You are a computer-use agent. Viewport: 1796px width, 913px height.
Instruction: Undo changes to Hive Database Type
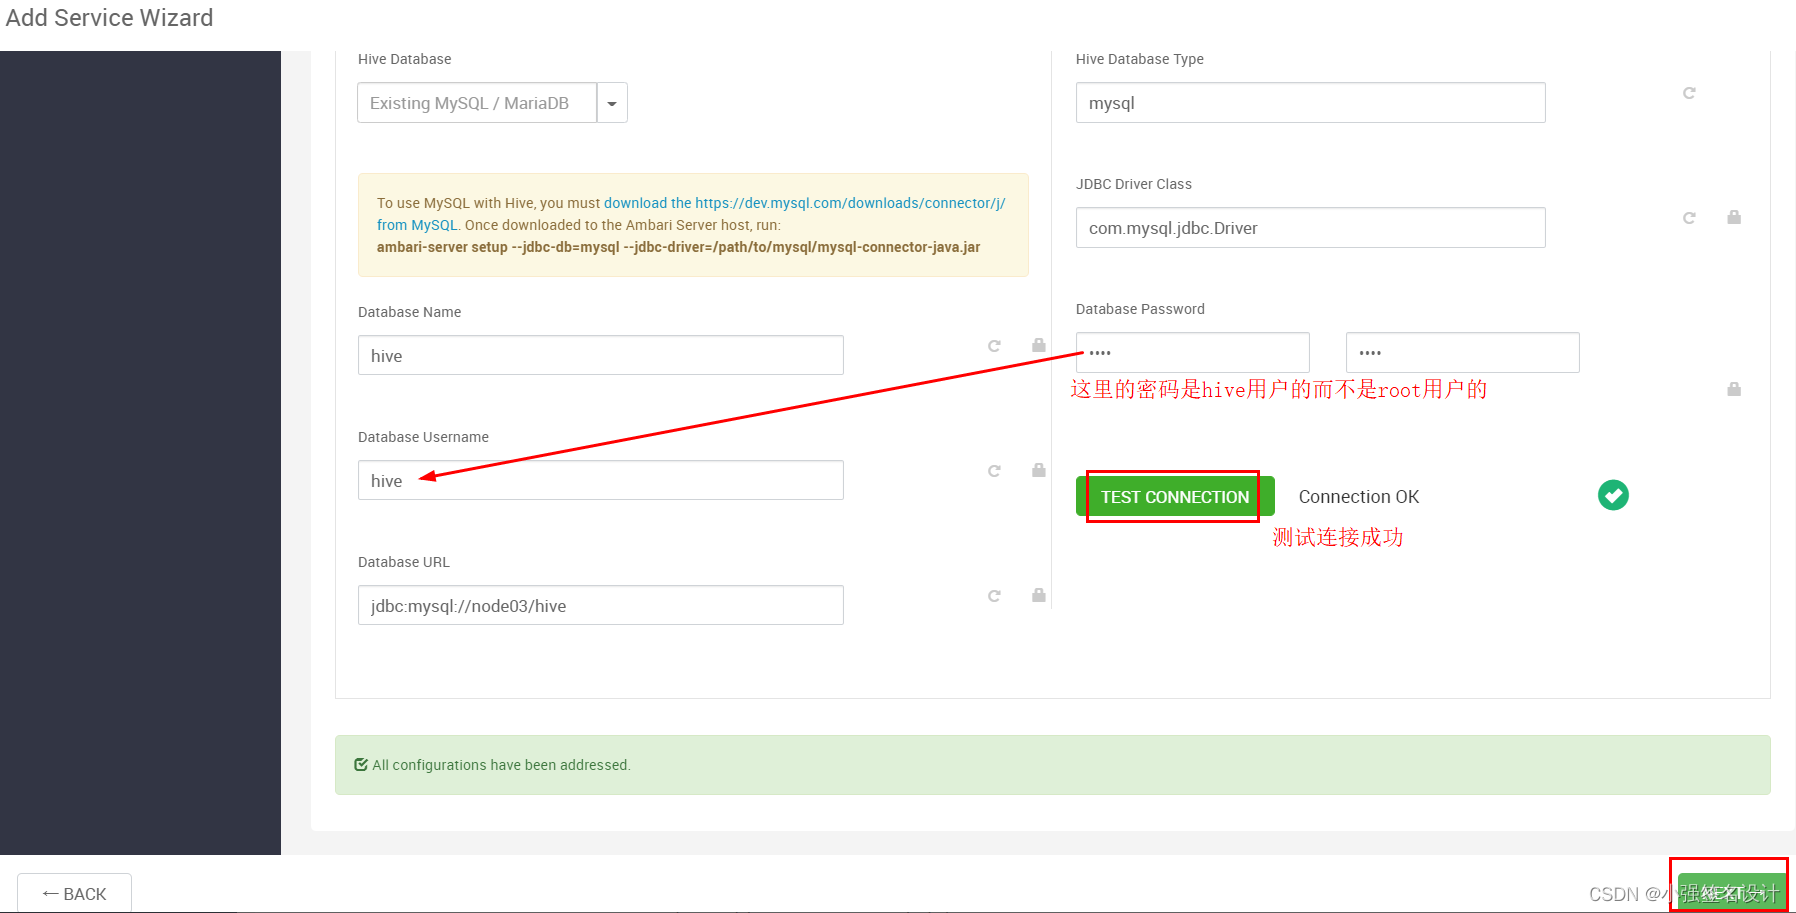1689,93
